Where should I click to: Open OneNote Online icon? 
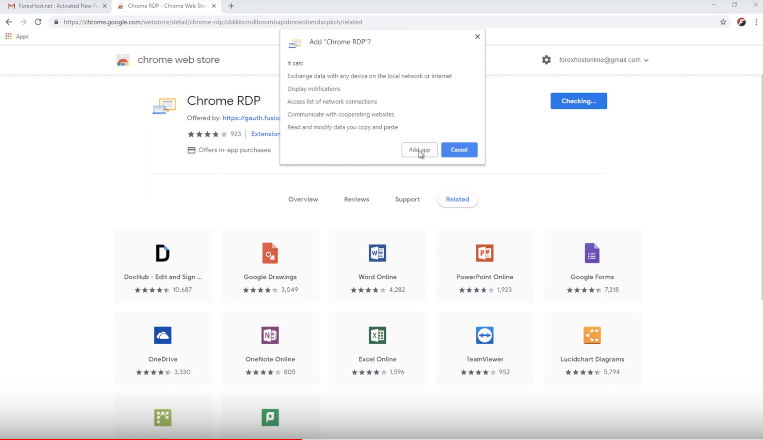coord(270,335)
